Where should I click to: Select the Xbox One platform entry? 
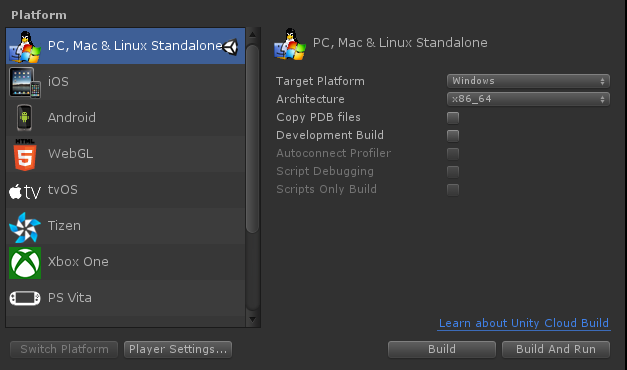click(x=126, y=262)
